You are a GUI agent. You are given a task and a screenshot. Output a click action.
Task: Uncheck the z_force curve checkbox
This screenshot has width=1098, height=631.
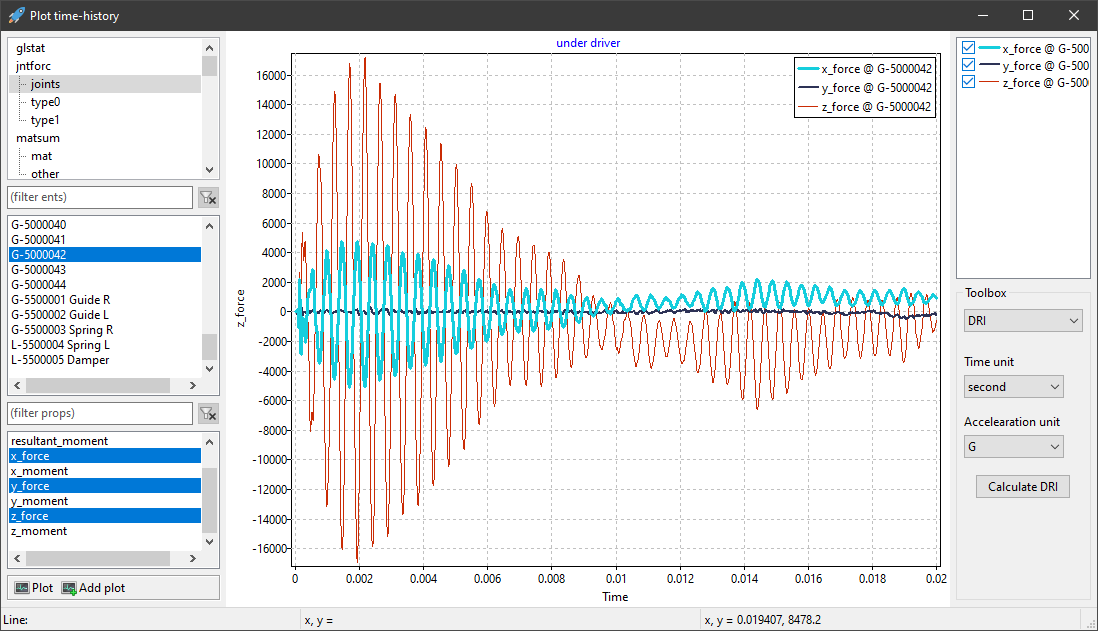click(968, 82)
